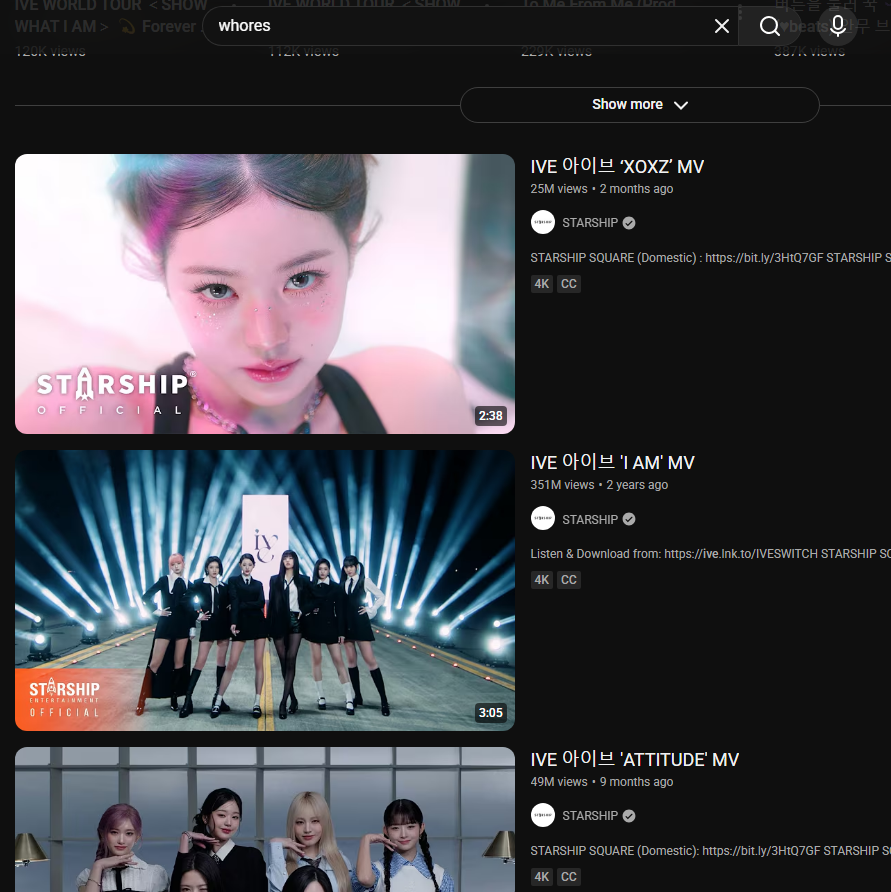Click the 4K badge under ATTITUDE video
Screen dimensions: 891x892
(542, 877)
